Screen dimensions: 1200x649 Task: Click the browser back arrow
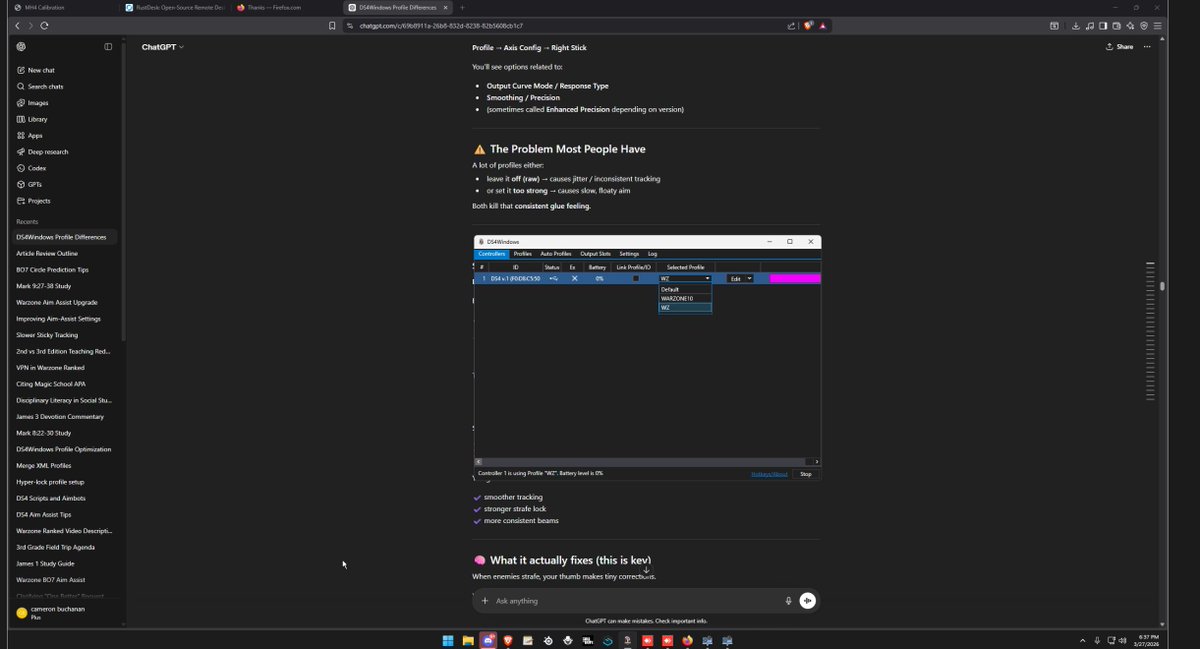click(x=17, y=25)
